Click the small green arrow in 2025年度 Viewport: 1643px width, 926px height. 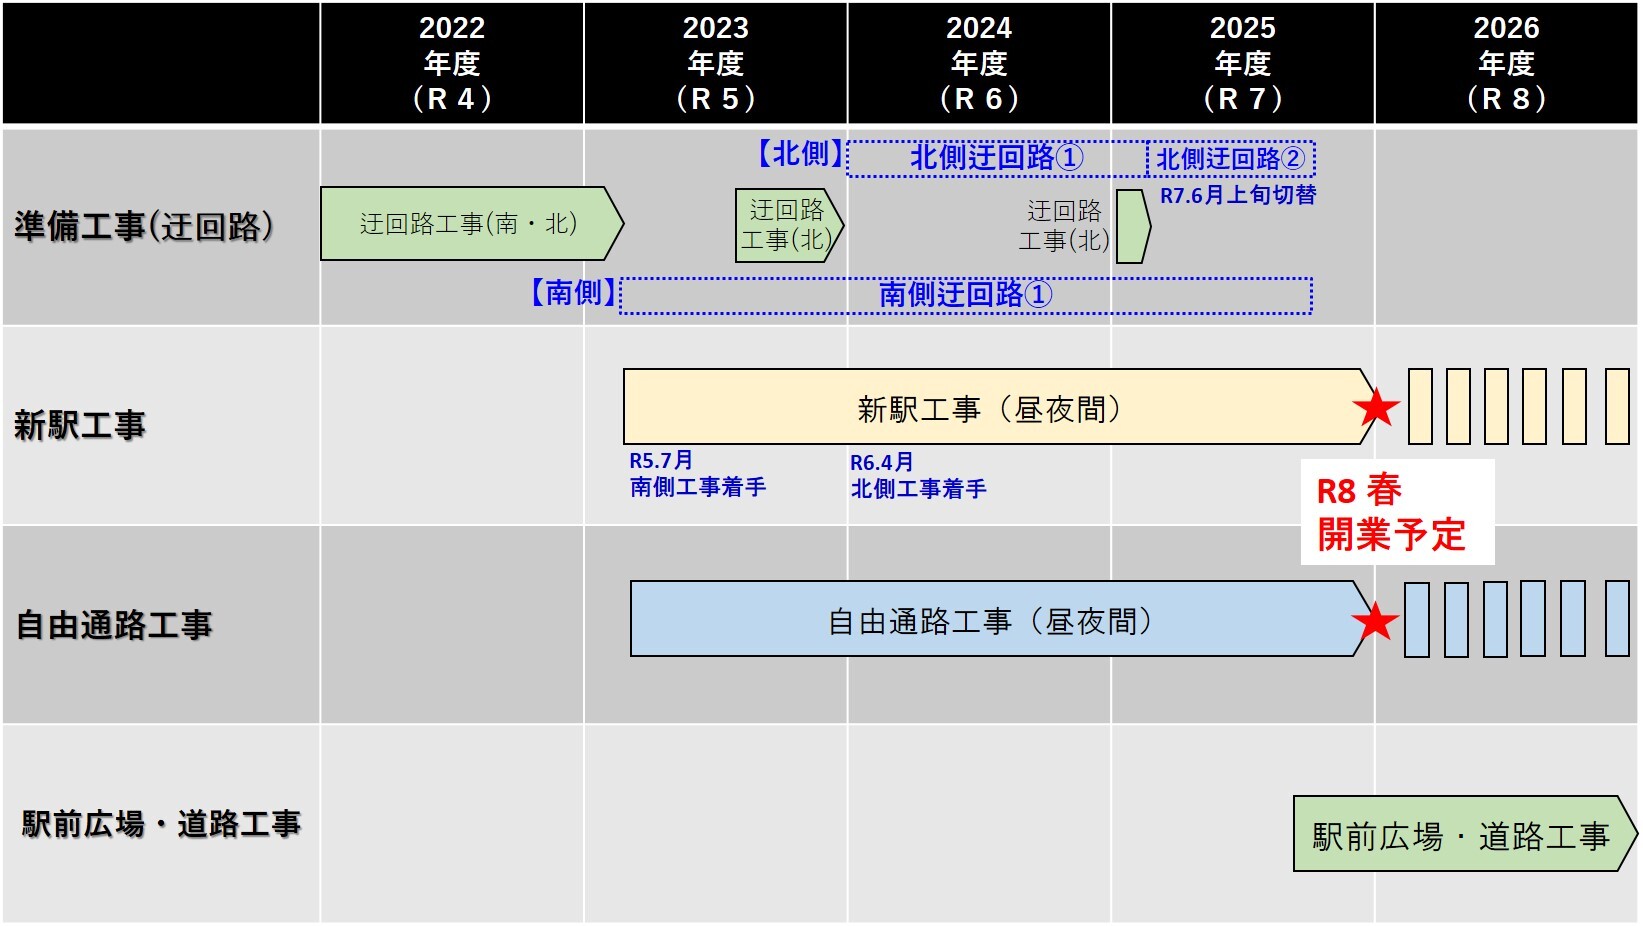1133,226
